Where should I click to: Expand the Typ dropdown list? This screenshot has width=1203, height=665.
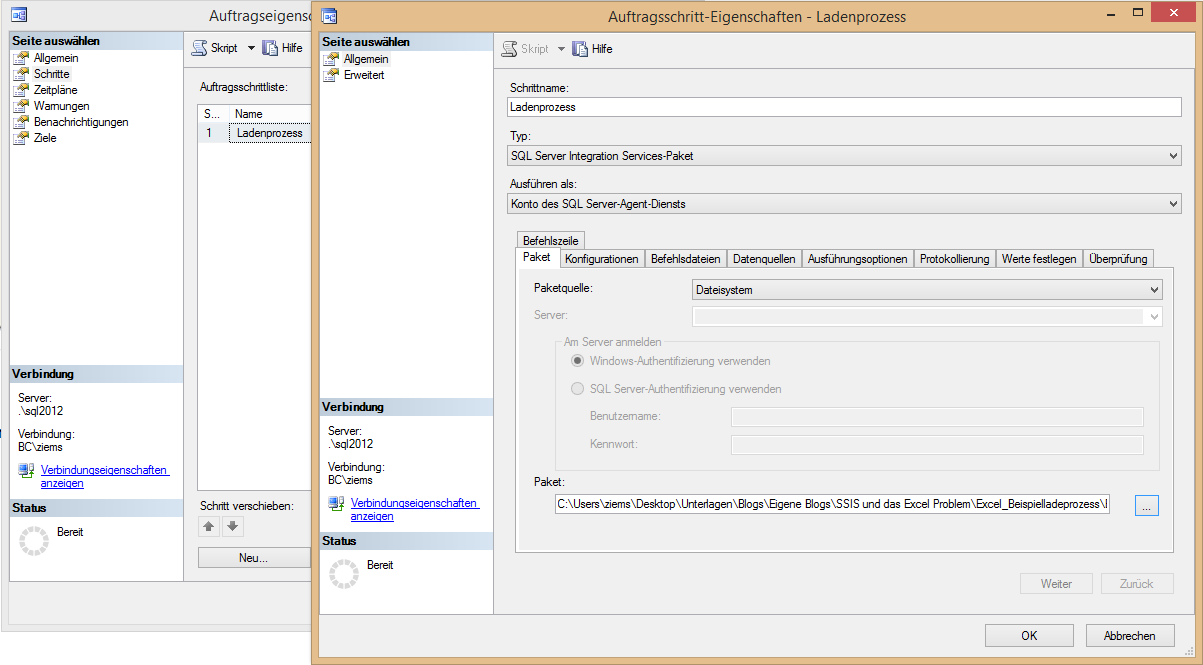[x=1173, y=156]
